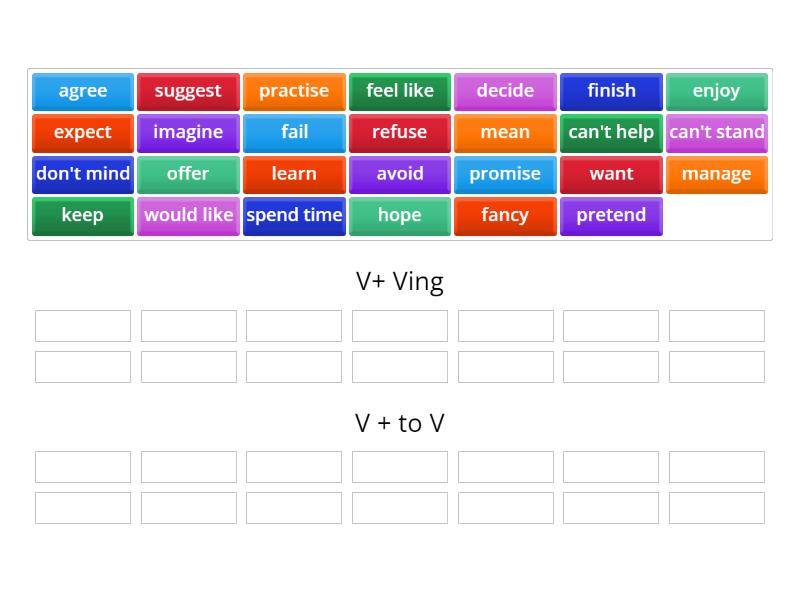Click the 'decide' word tile
The image size is (800, 600).
point(505,91)
